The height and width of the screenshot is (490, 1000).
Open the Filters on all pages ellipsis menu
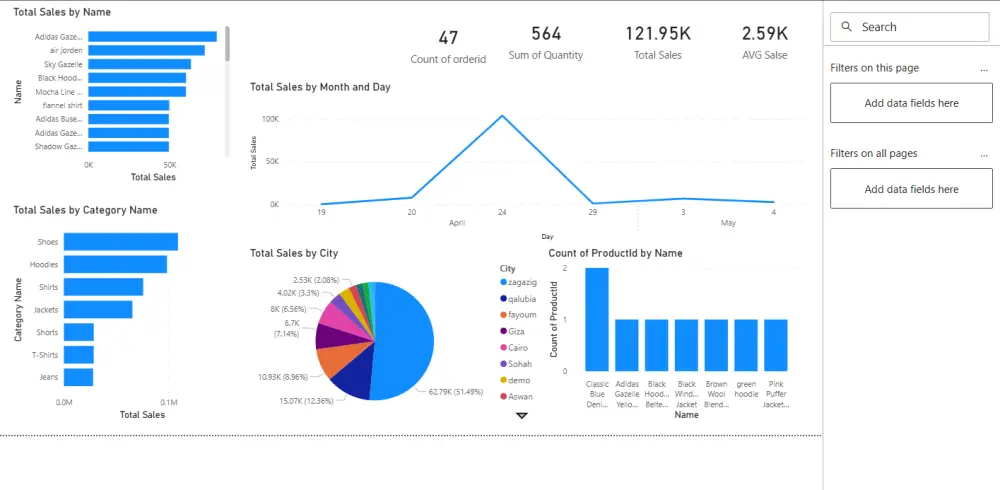click(x=984, y=154)
